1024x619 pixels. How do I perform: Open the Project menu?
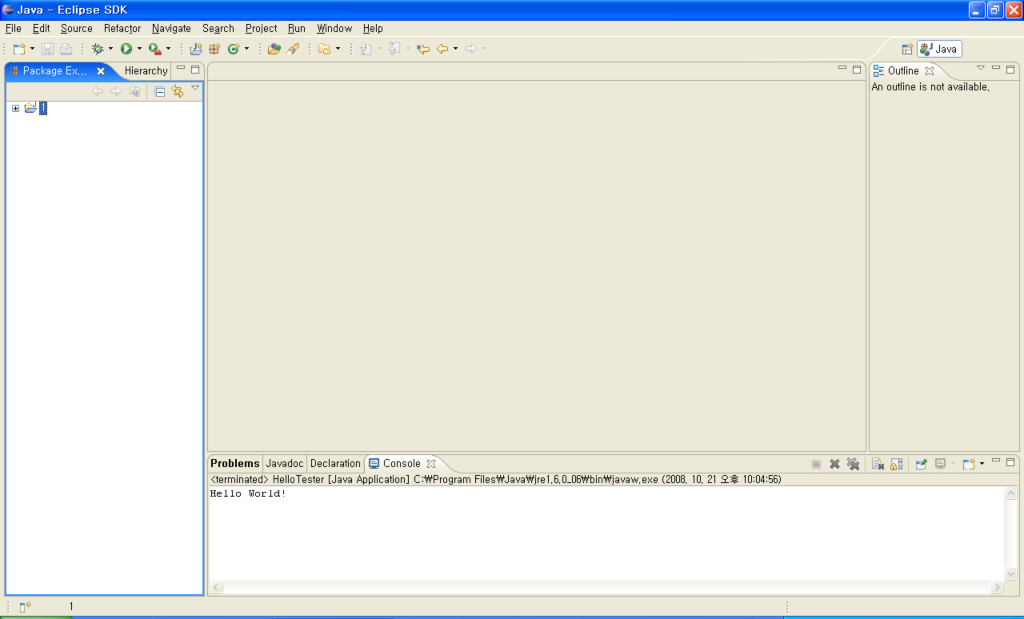click(x=261, y=29)
